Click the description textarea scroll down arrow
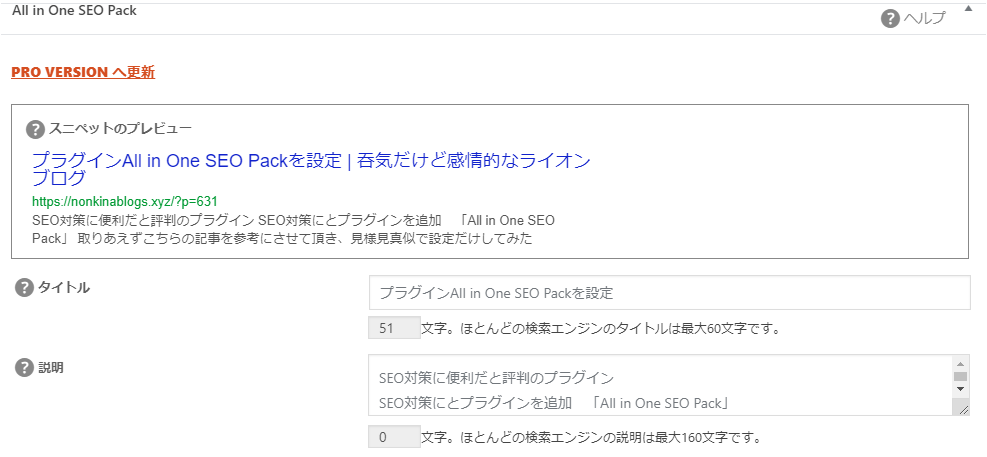The height and width of the screenshot is (457, 987). coord(960,389)
